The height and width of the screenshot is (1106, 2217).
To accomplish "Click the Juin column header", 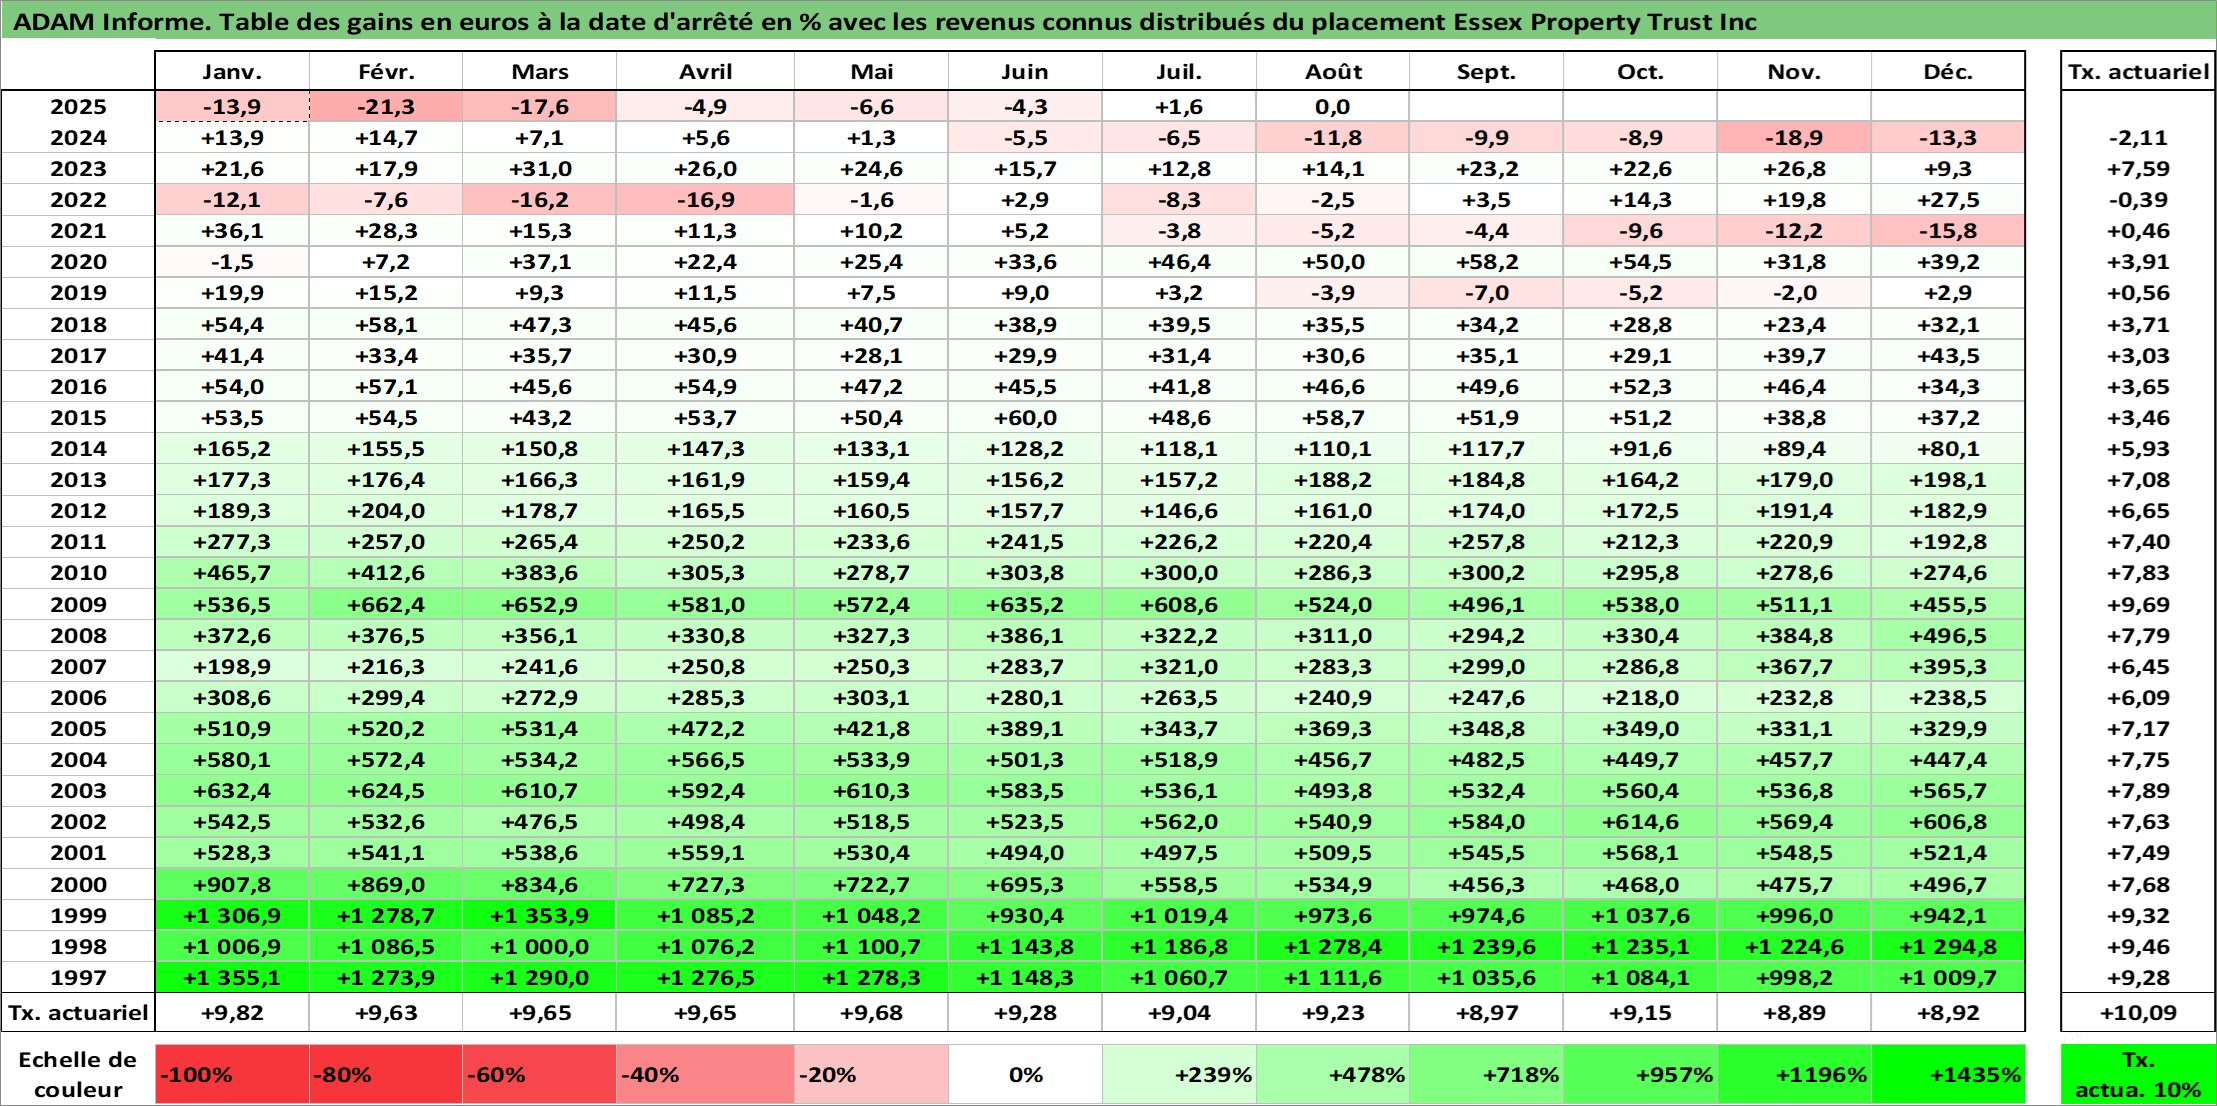I will (1025, 71).
